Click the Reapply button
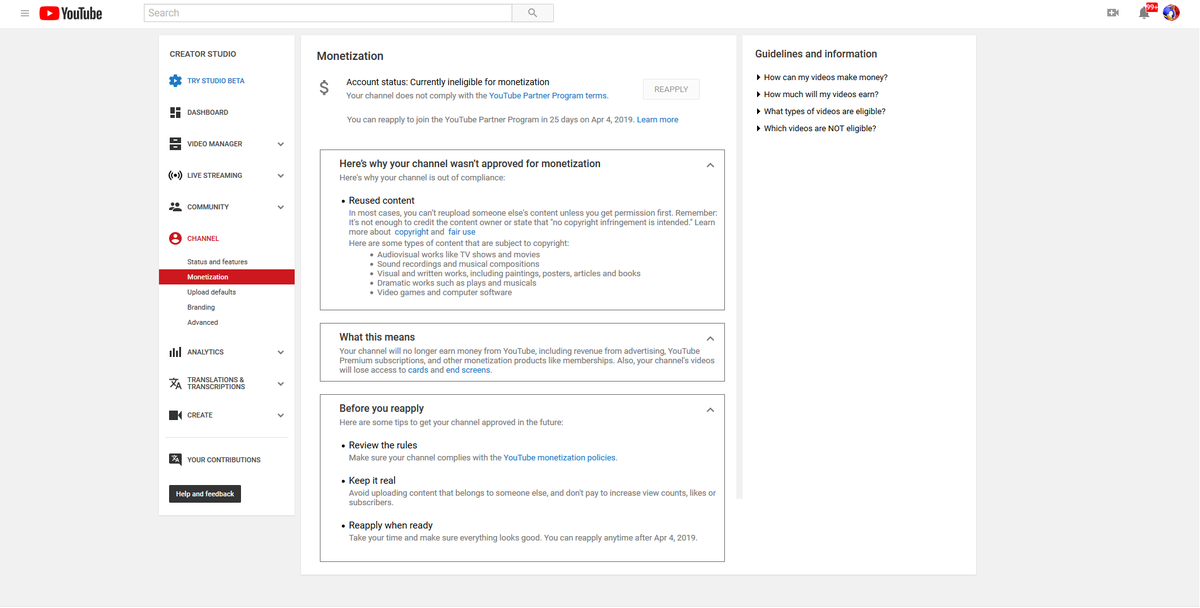Screen dimensions: 1200x608 [671, 89]
